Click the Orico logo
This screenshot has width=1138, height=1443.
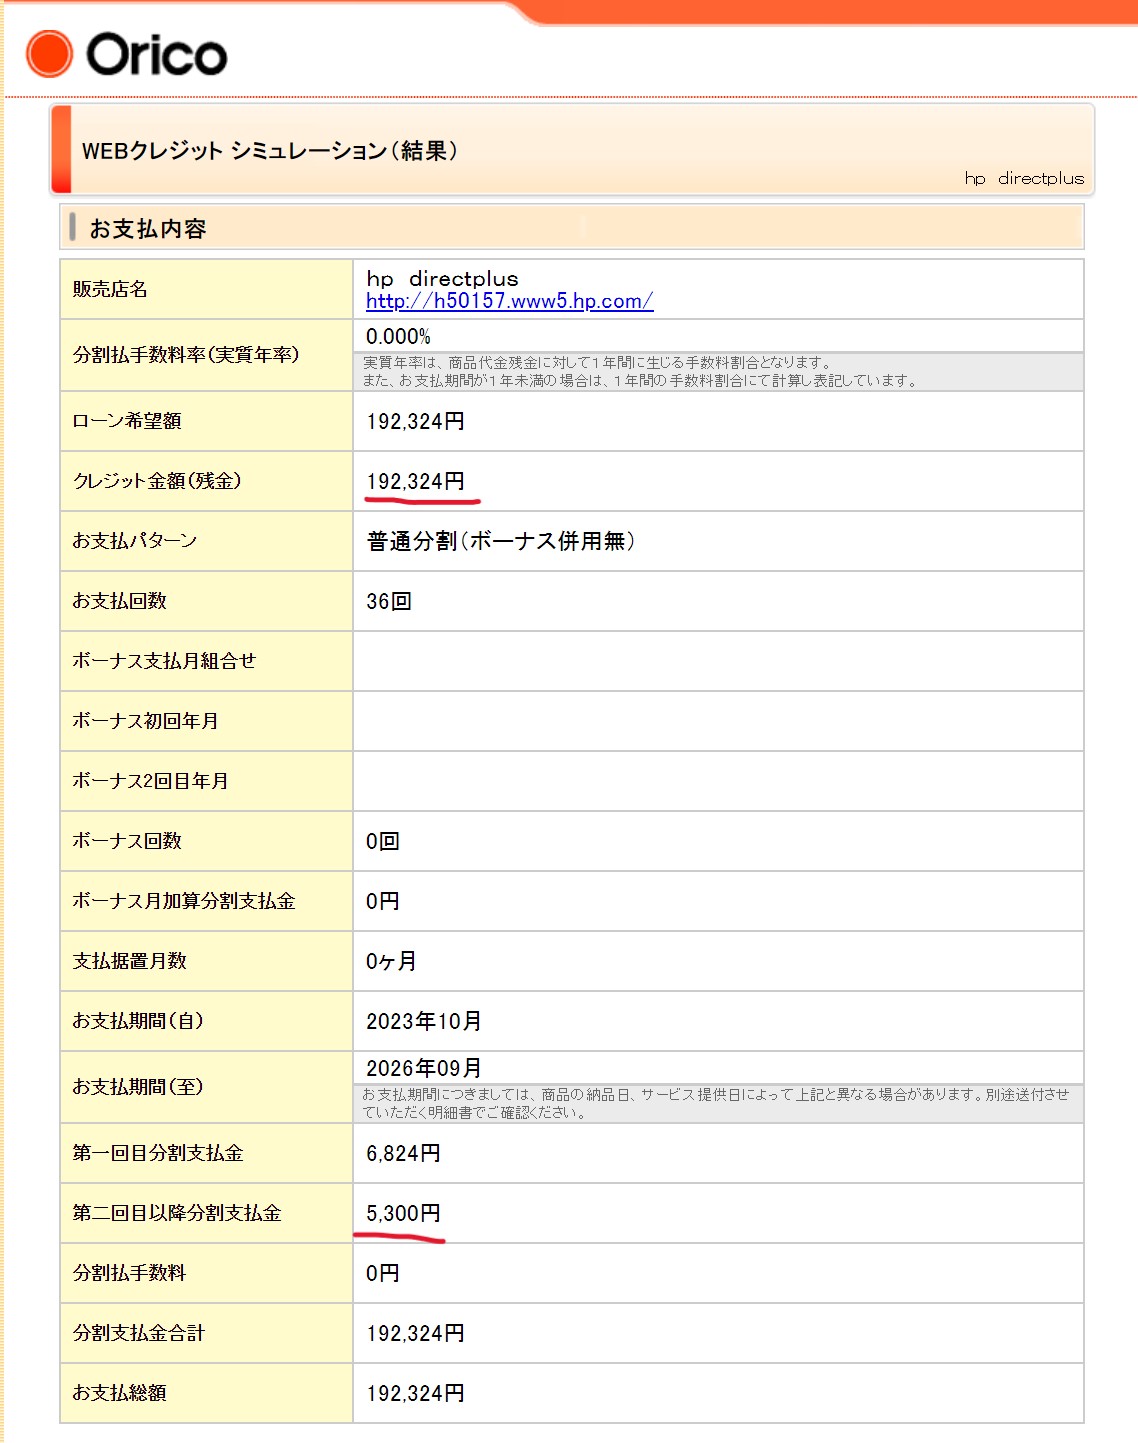coord(127,54)
